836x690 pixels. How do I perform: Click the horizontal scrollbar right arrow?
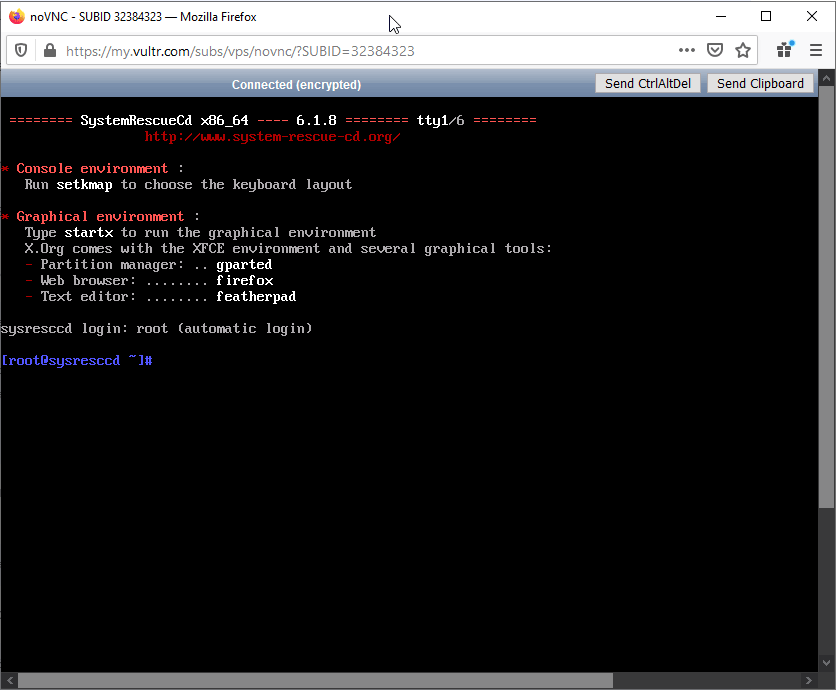tap(809, 680)
